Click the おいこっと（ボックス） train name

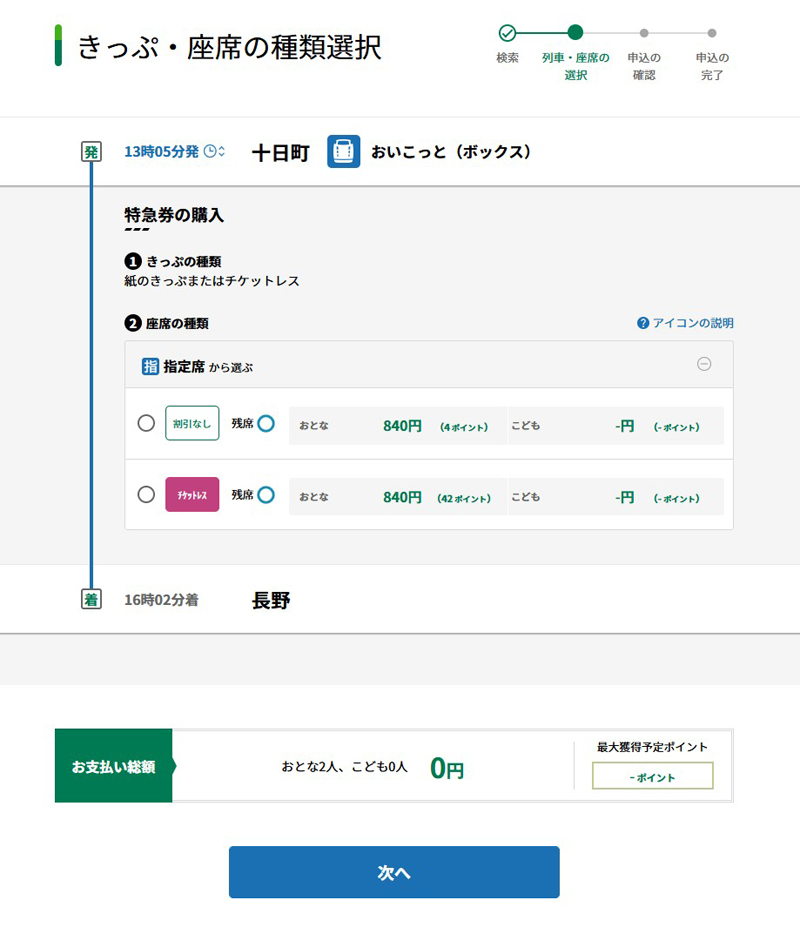pos(451,152)
